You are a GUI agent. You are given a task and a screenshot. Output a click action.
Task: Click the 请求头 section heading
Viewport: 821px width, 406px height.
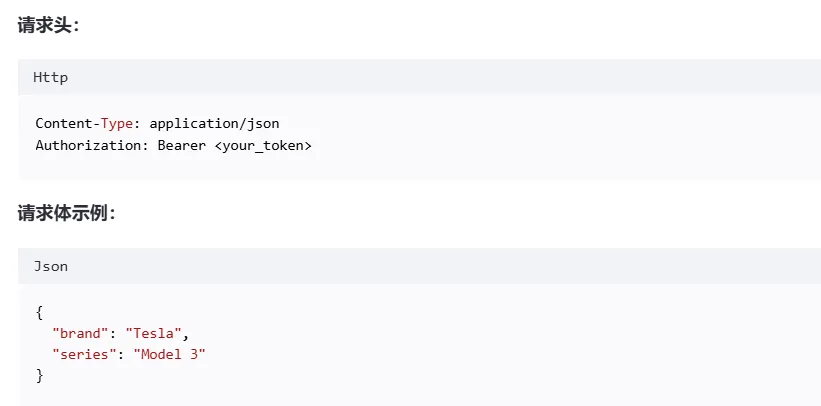coord(47,25)
